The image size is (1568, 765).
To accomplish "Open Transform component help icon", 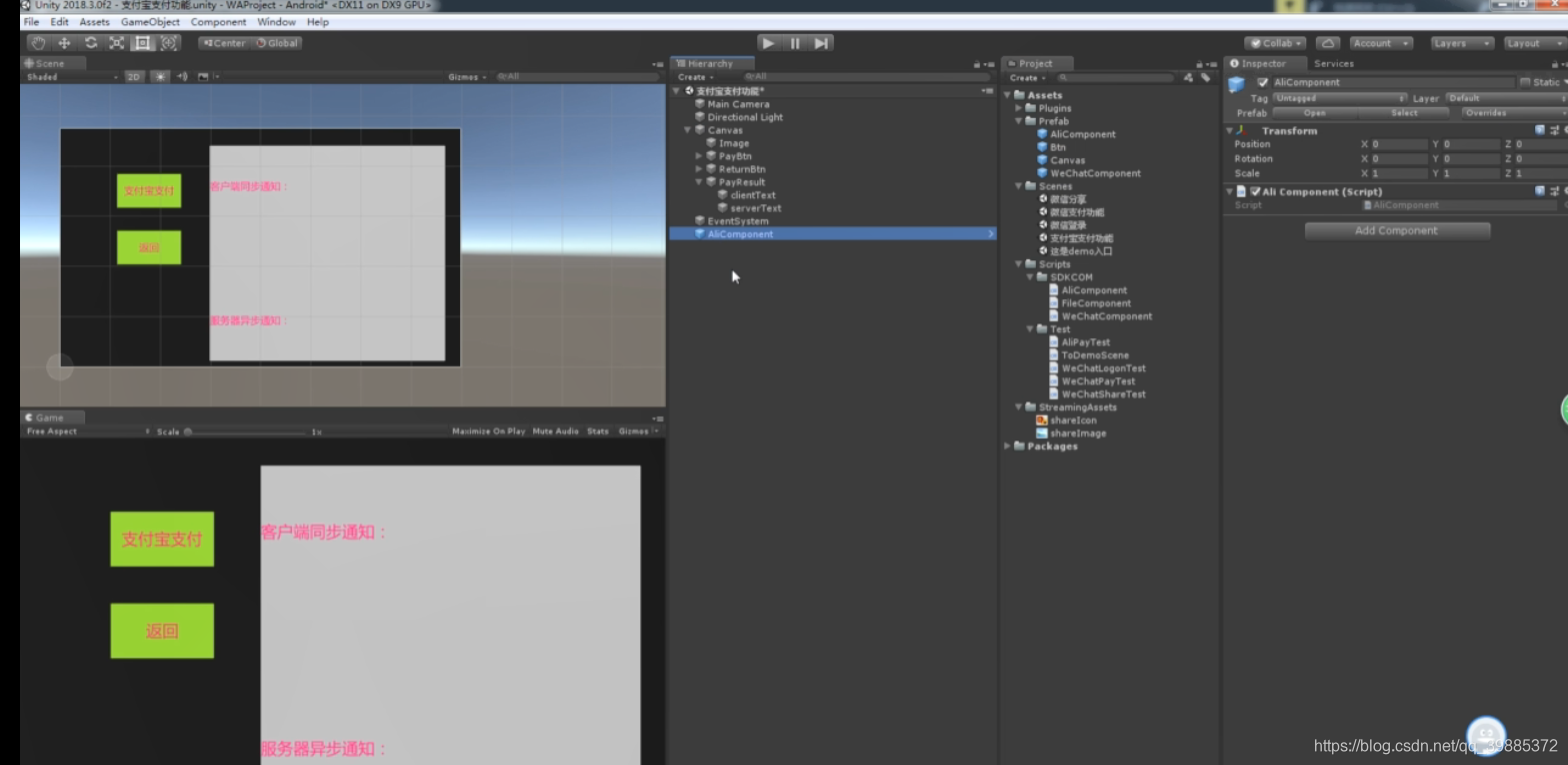I will pyautogui.click(x=1540, y=130).
